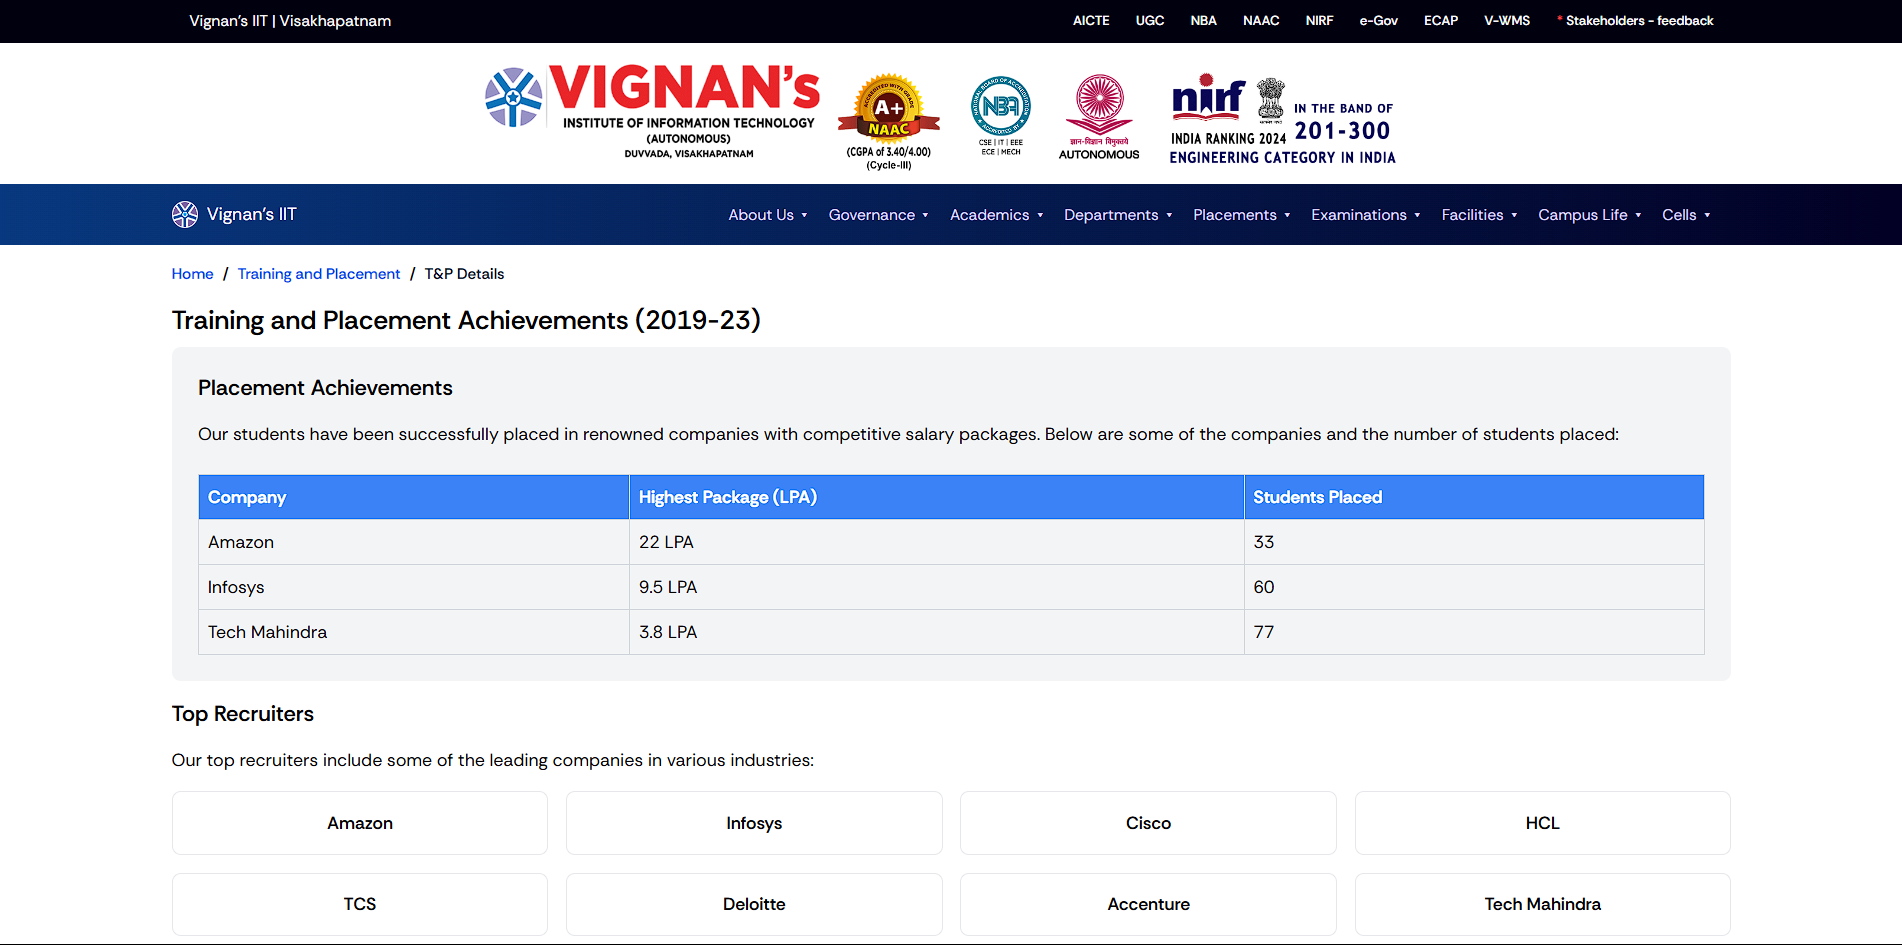
Task: Select the Cisco recruiter card
Action: click(1148, 823)
